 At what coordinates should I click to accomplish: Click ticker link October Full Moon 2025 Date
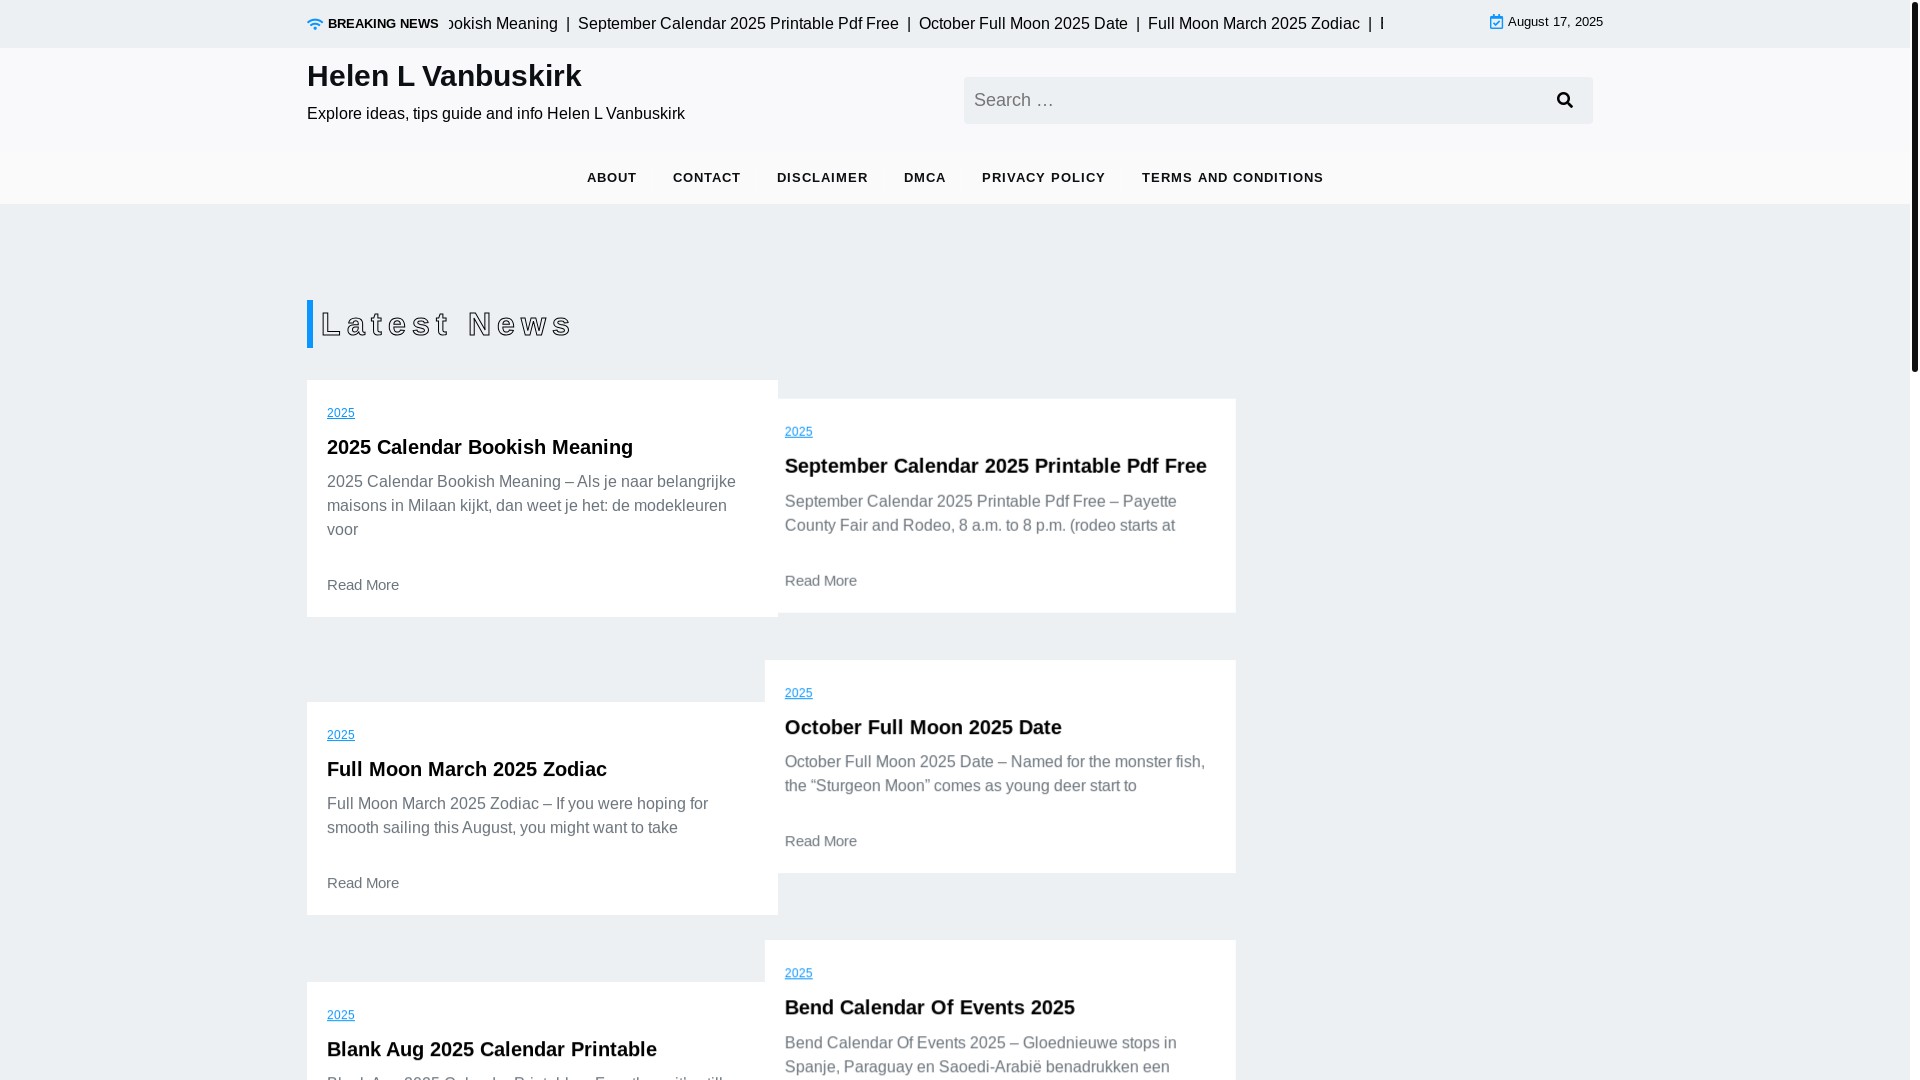1023,24
